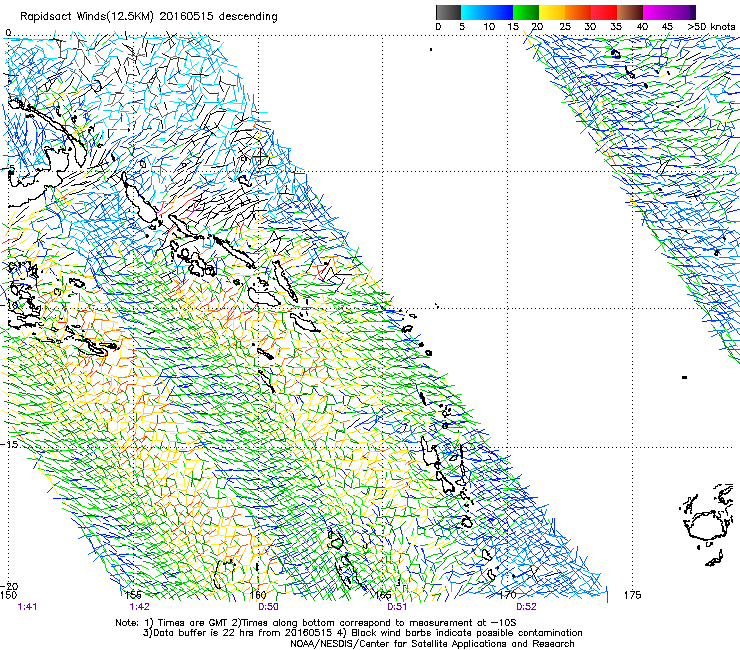Click the '35' legend scale label
The image size is (740, 650).
pos(616,27)
